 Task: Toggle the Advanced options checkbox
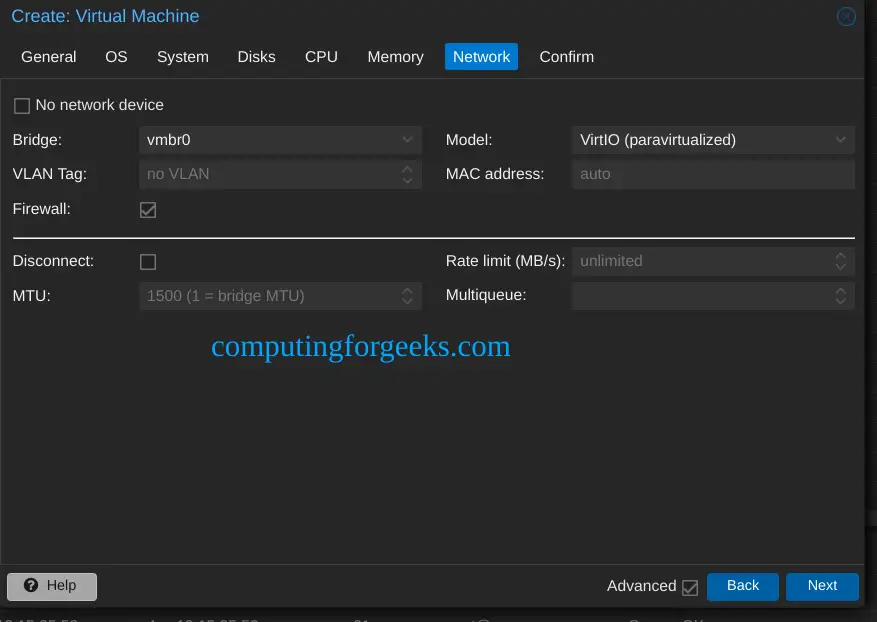tap(690, 587)
